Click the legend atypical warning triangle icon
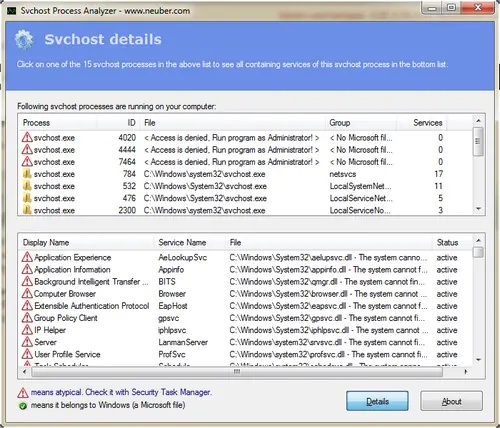Image resolution: width=500 pixels, height=428 pixels. [23, 393]
